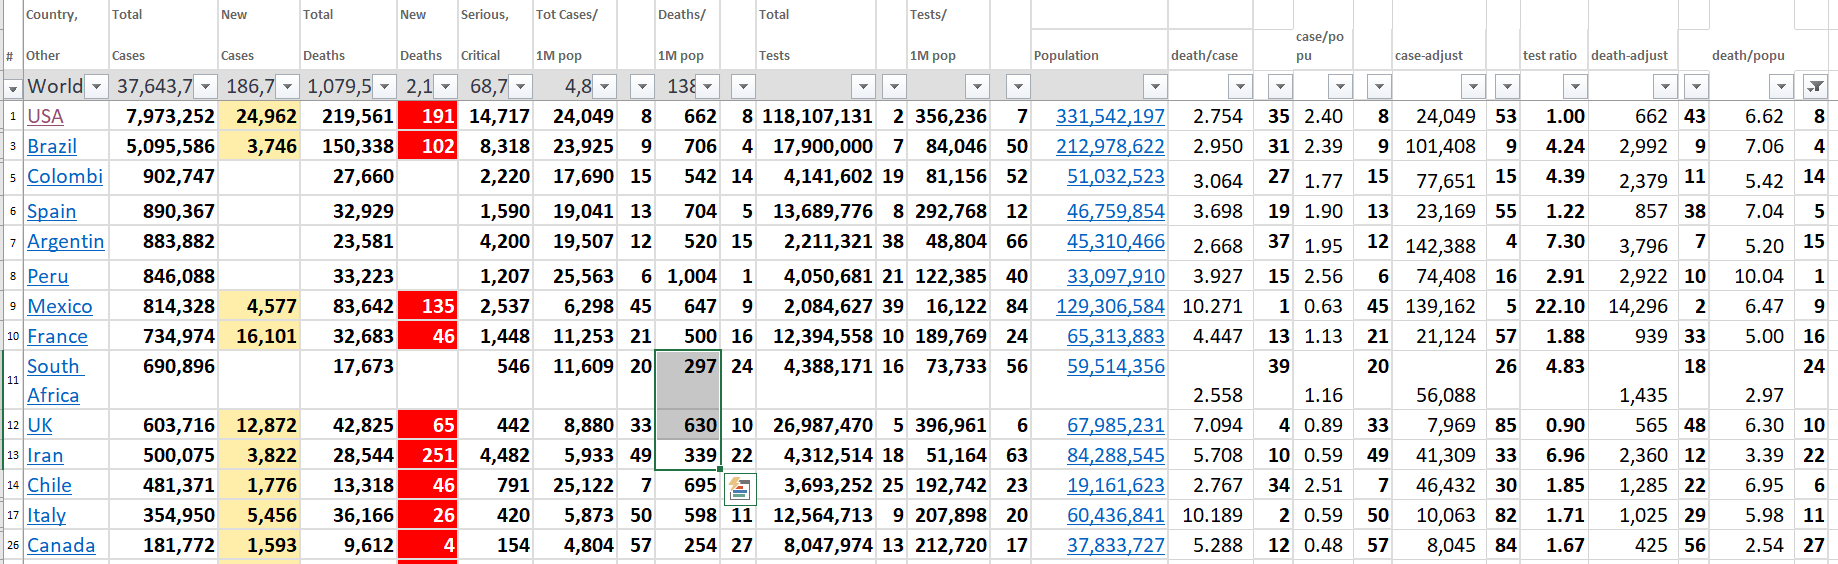Open the USA country hyperlink

coord(45,116)
